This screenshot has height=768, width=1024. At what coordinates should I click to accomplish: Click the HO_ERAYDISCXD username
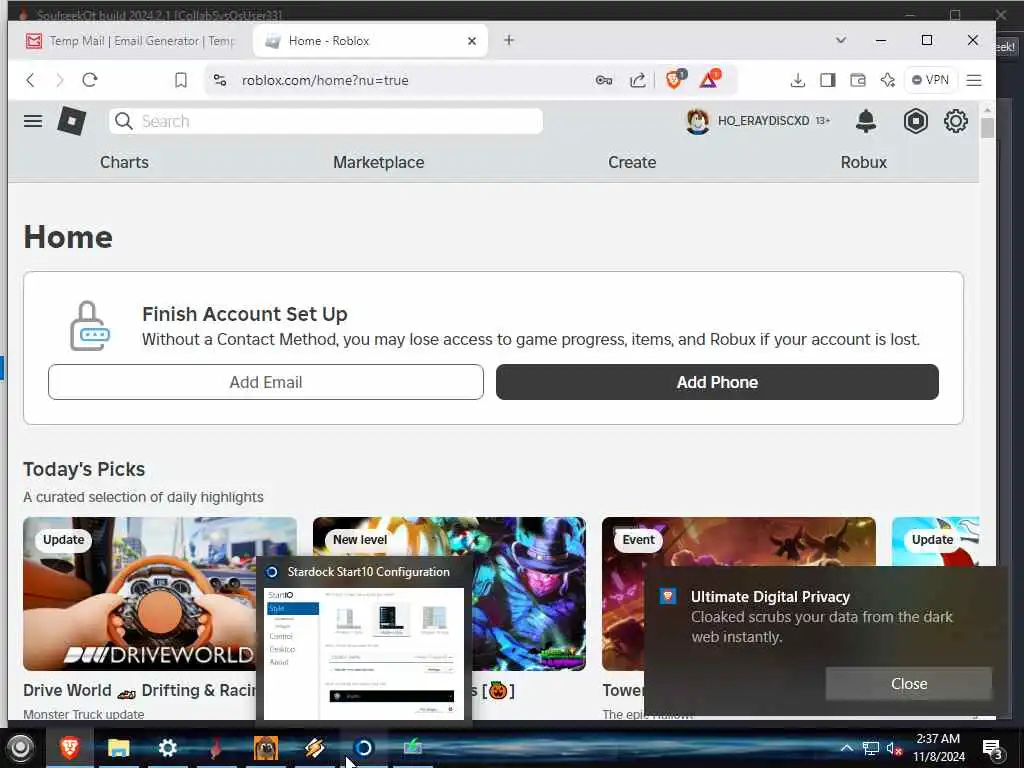pos(763,121)
